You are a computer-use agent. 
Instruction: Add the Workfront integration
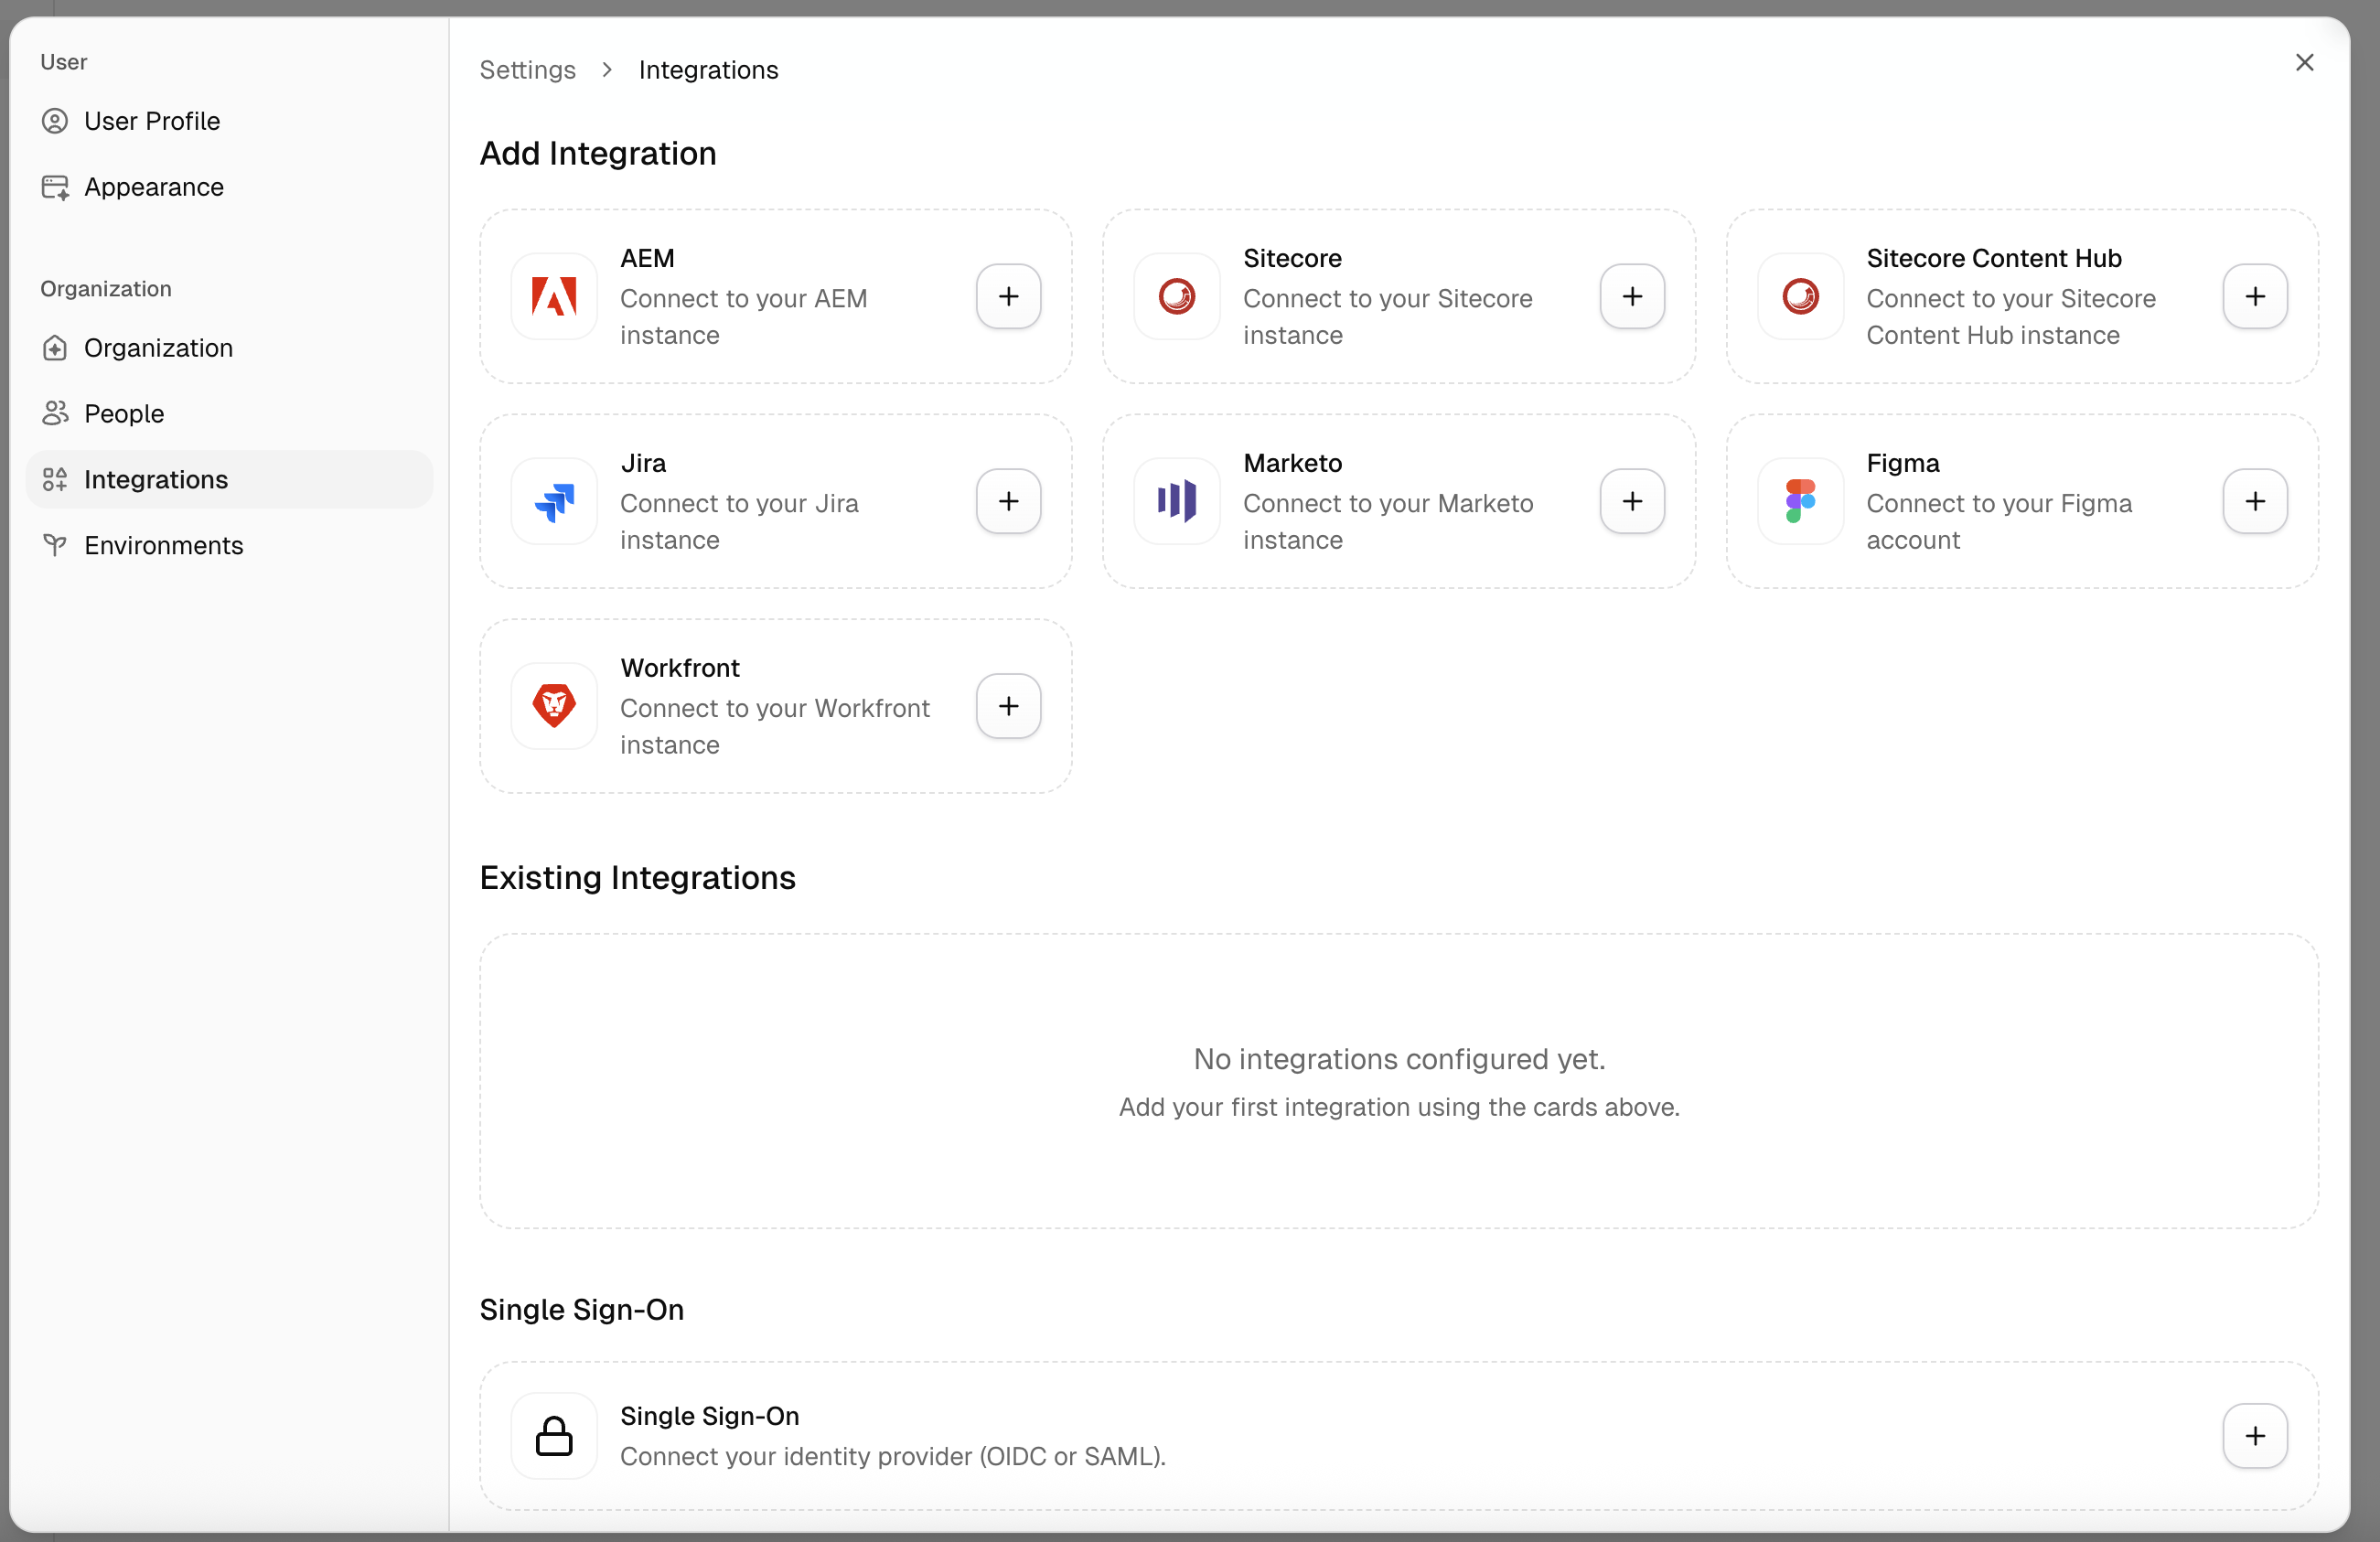point(1008,706)
